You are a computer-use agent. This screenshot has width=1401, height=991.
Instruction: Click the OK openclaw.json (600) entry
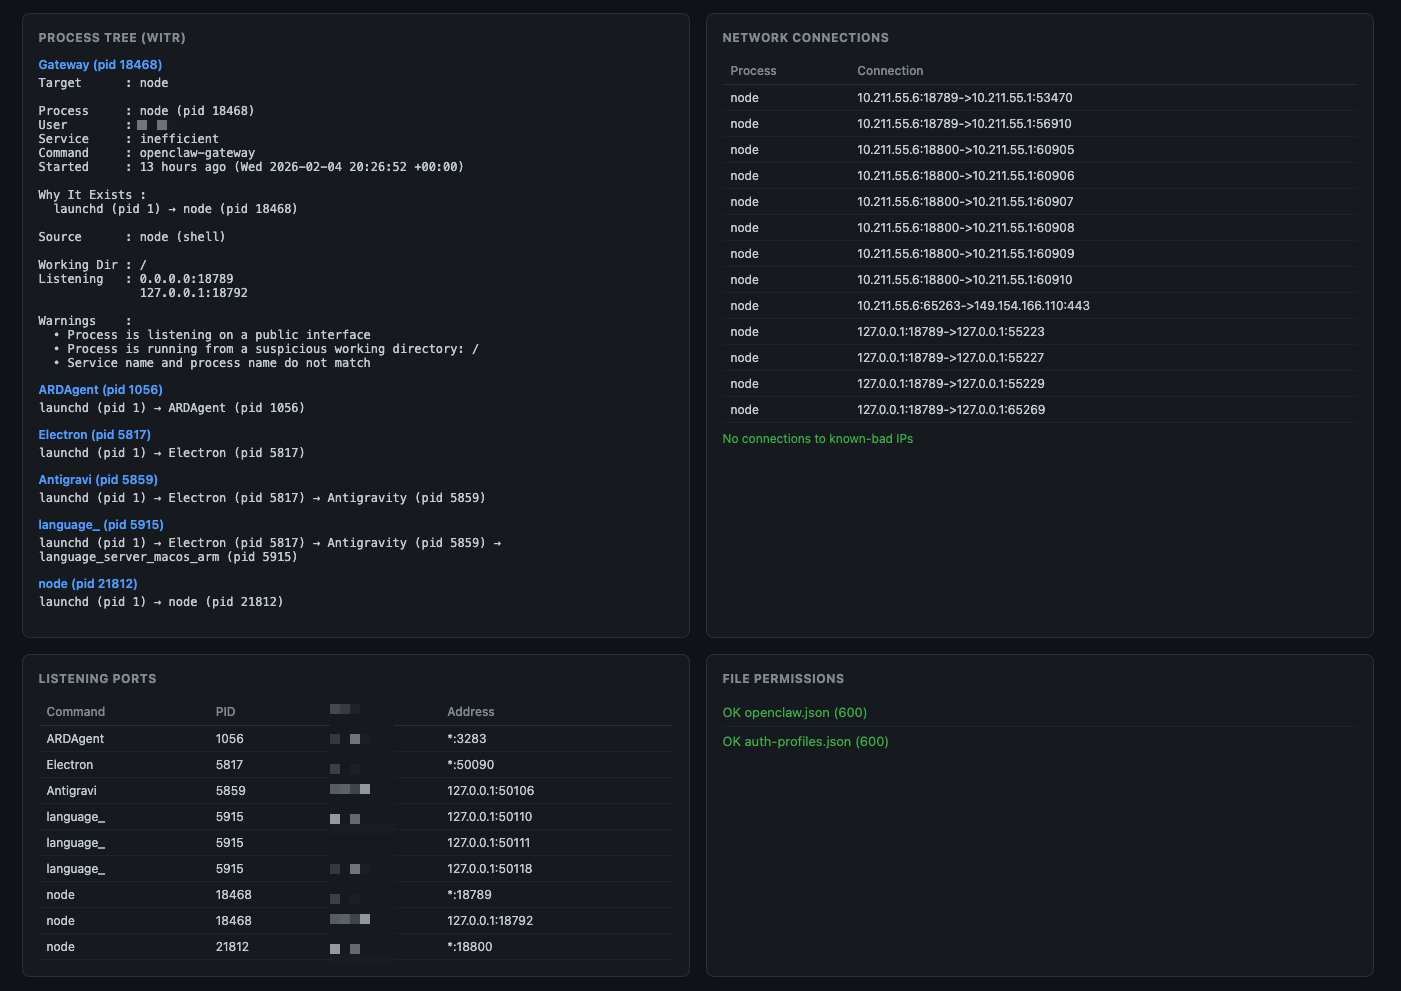pyautogui.click(x=794, y=713)
